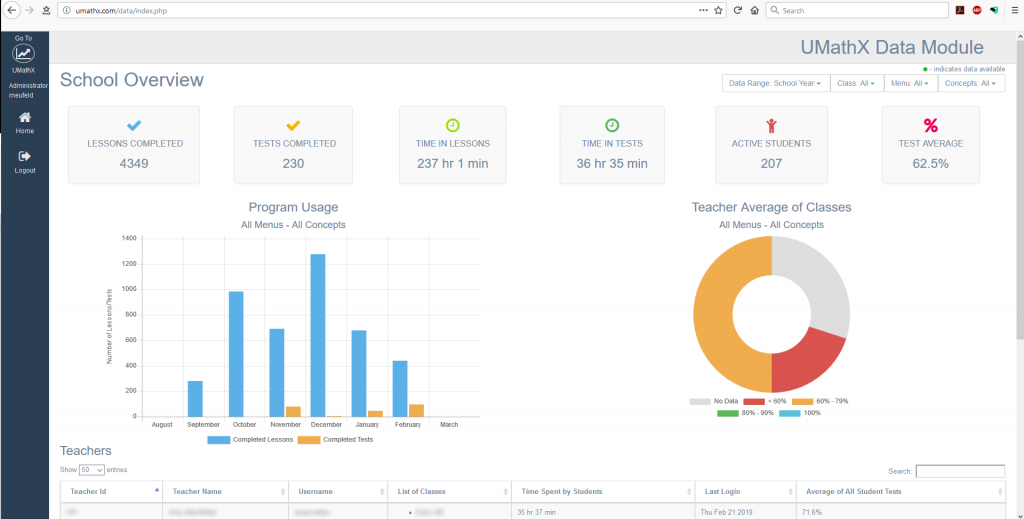Open the Show entries count dropdown
The width and height of the screenshot is (1024, 519).
tap(92, 470)
